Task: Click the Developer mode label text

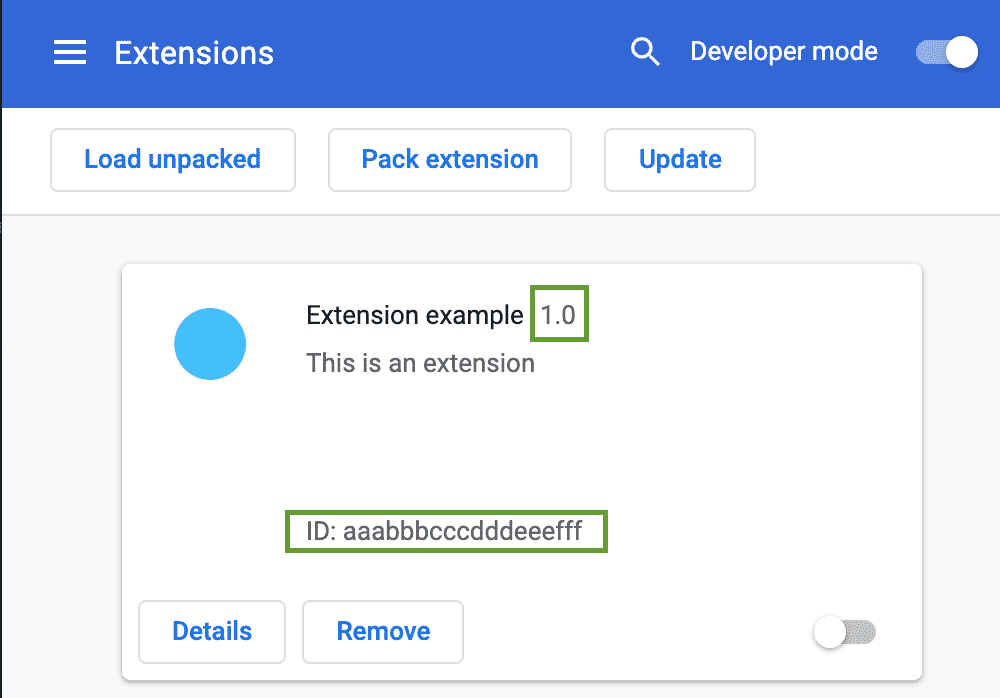Action: click(784, 51)
